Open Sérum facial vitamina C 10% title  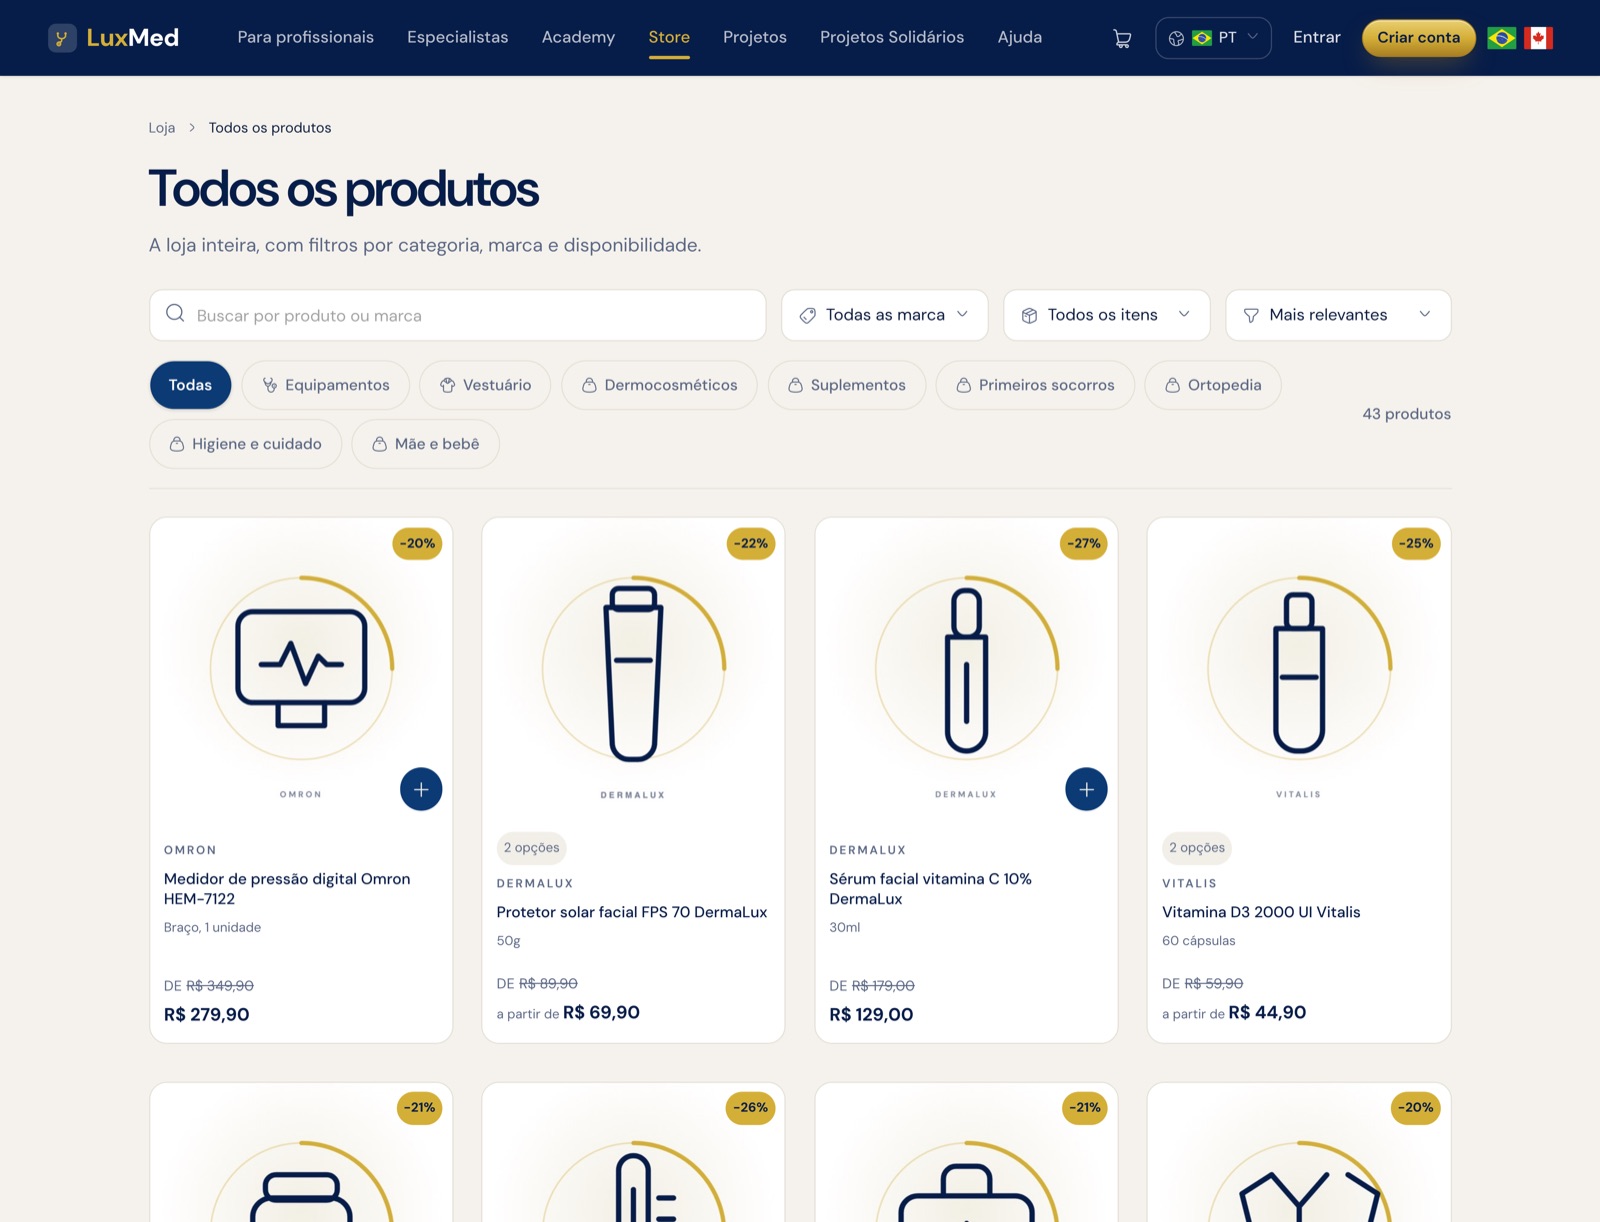pos(930,888)
